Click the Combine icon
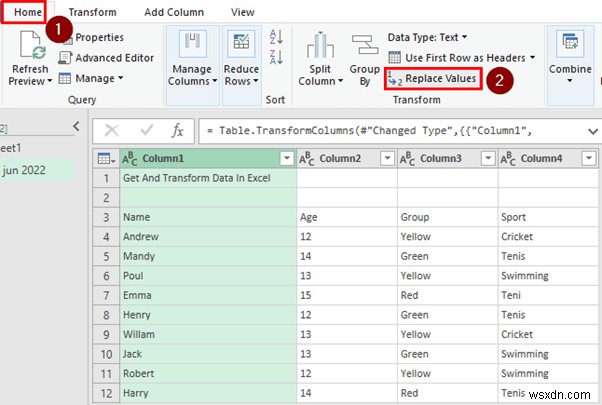Image resolution: width=602 pixels, height=405 pixels. point(570,42)
